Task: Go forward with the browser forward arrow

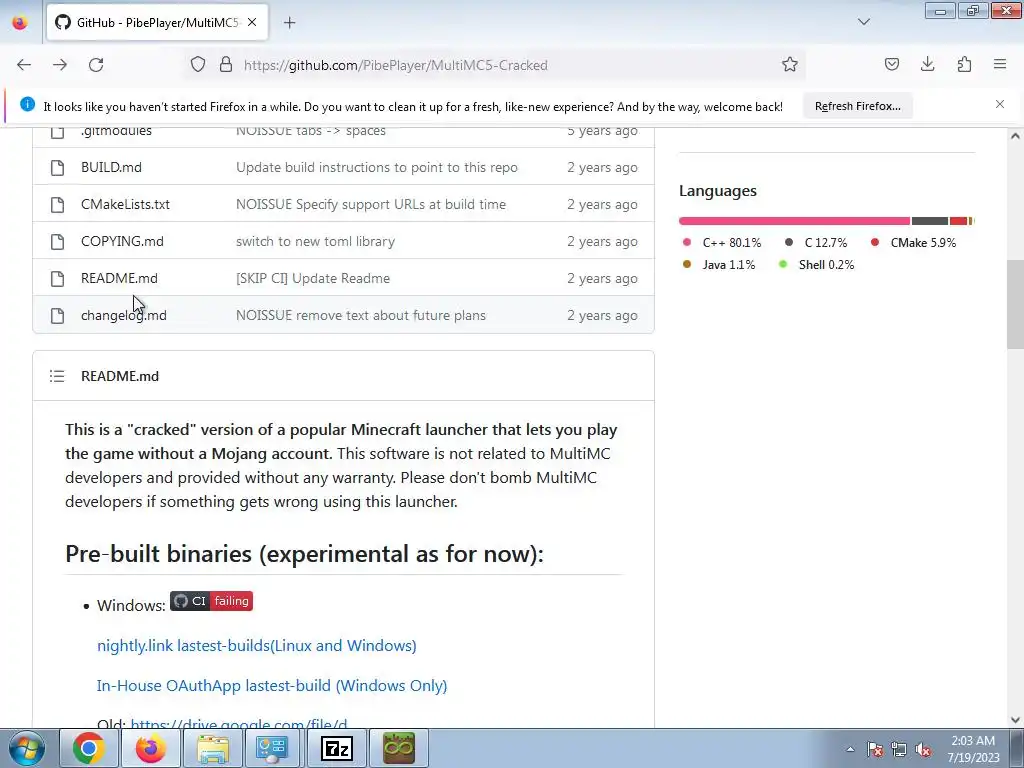Action: click(x=60, y=65)
